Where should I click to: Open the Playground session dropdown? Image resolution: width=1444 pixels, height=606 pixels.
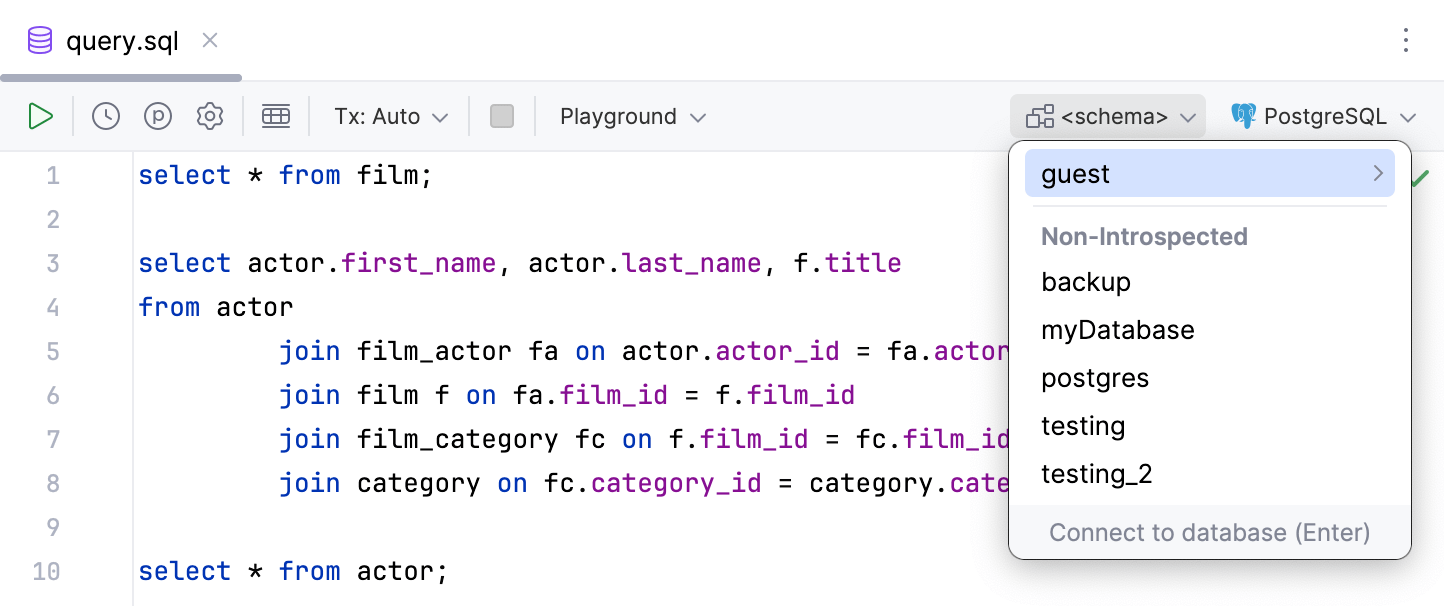[x=632, y=116]
